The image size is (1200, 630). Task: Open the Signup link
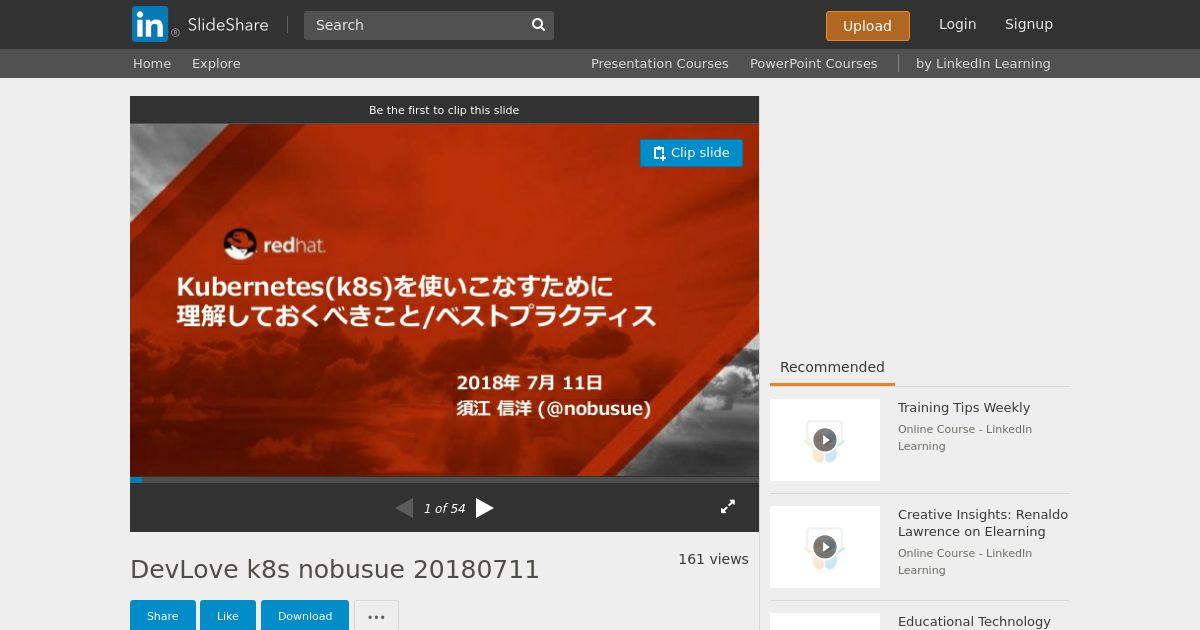(x=1029, y=24)
